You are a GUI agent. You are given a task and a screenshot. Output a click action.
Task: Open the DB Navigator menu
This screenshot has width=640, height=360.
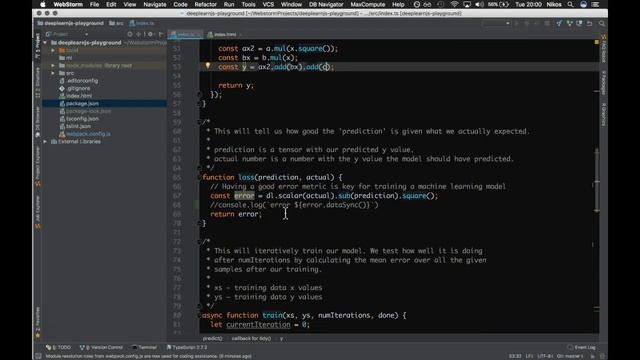(x=326, y=4)
